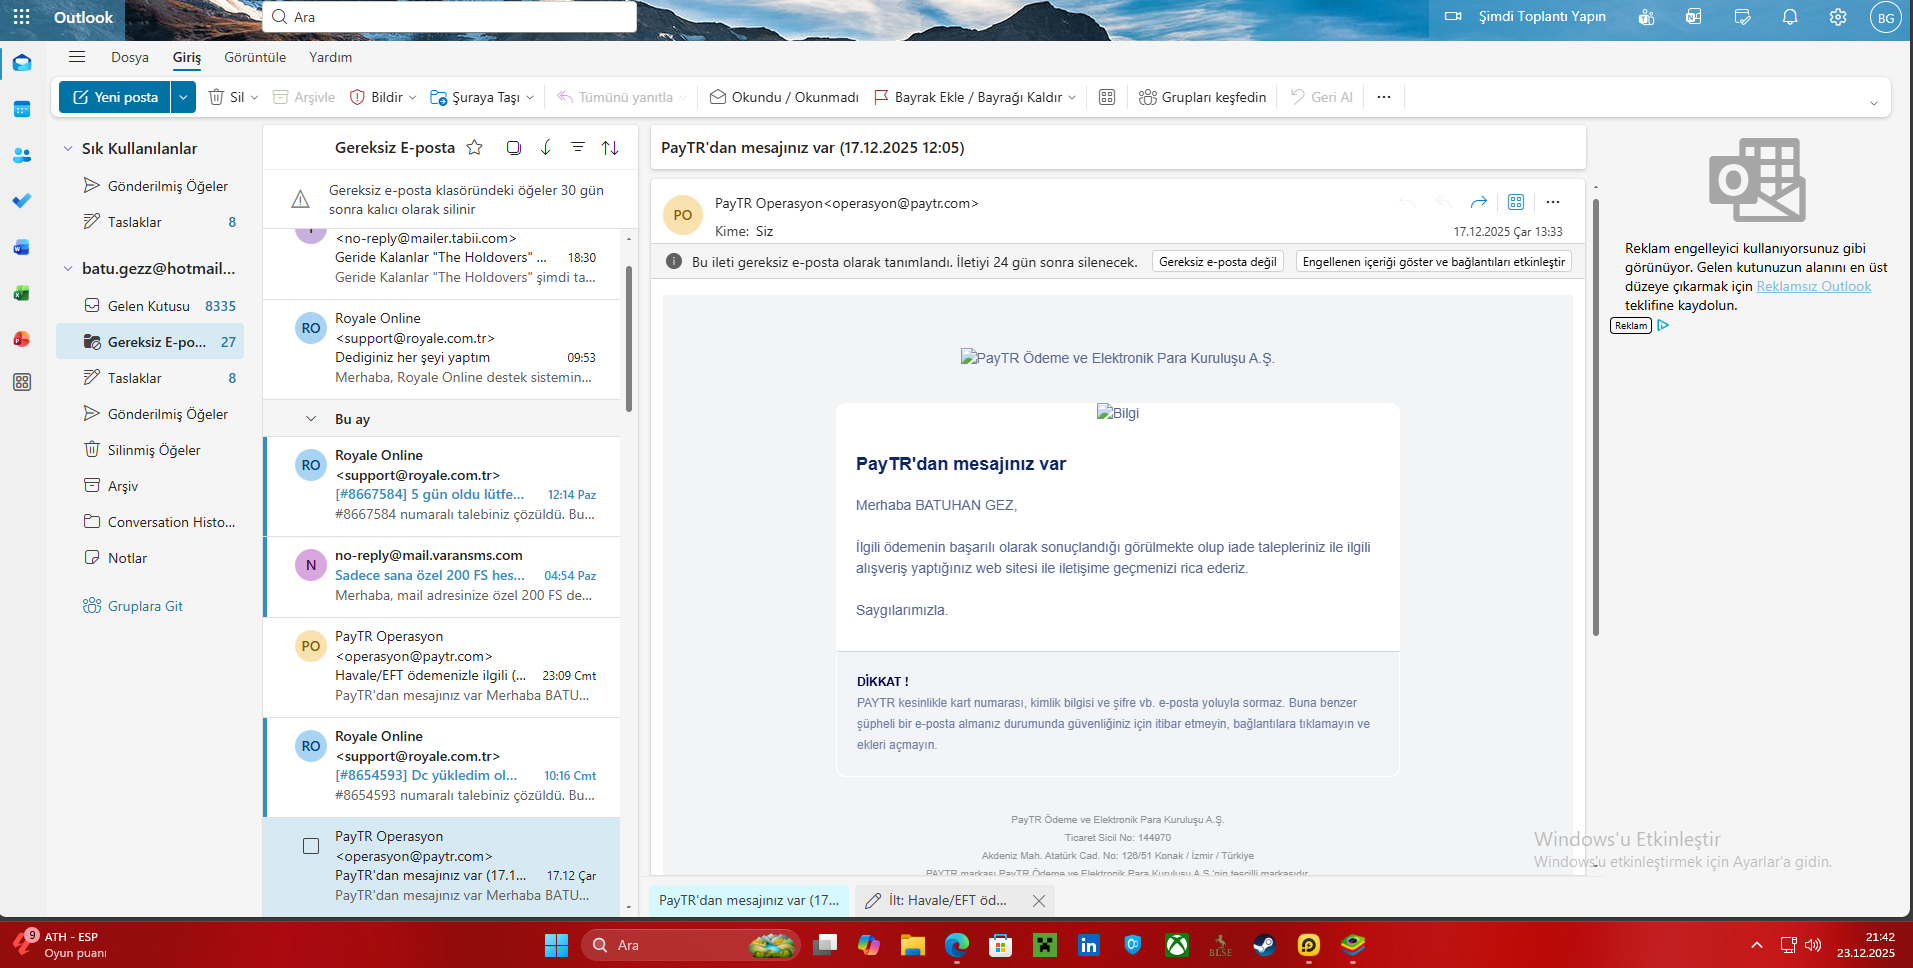Close the İlt: Havale/EFT draft tab
The height and width of the screenshot is (968, 1913).
(x=1039, y=900)
